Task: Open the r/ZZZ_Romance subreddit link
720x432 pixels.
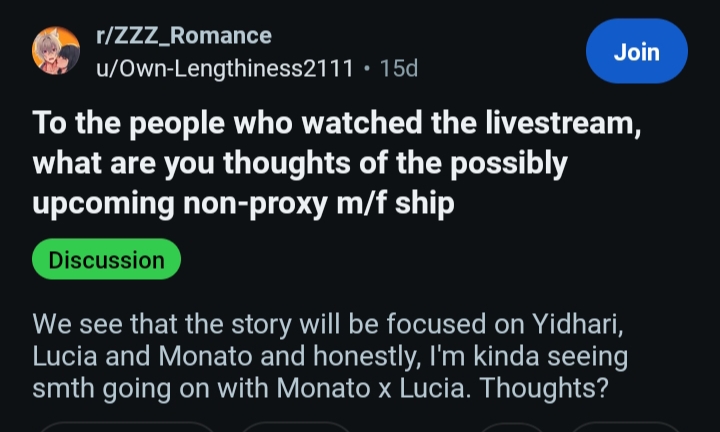Action: pyautogui.click(x=183, y=35)
